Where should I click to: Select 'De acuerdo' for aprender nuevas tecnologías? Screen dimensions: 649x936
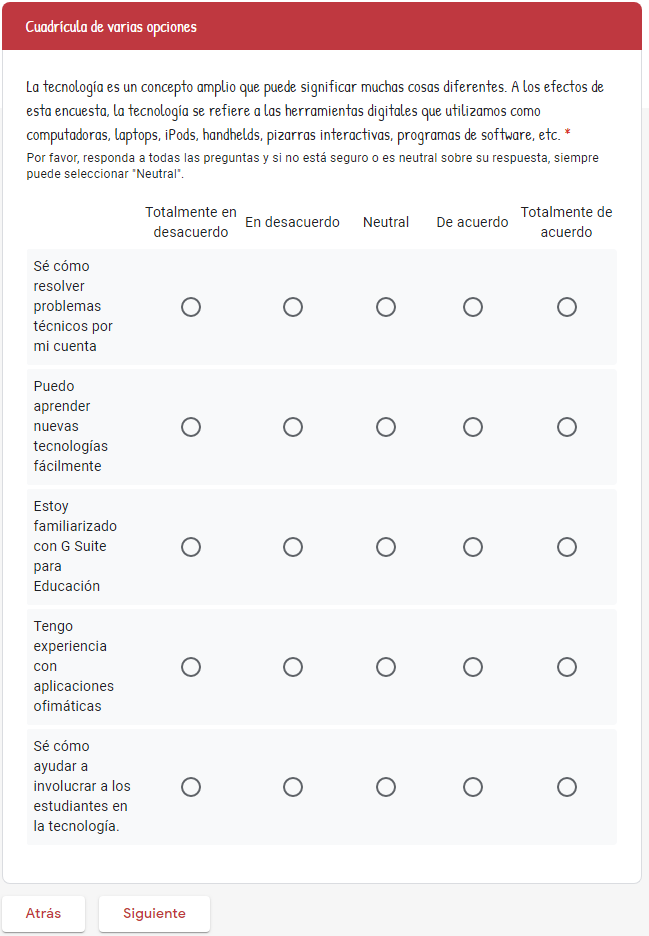tap(473, 427)
